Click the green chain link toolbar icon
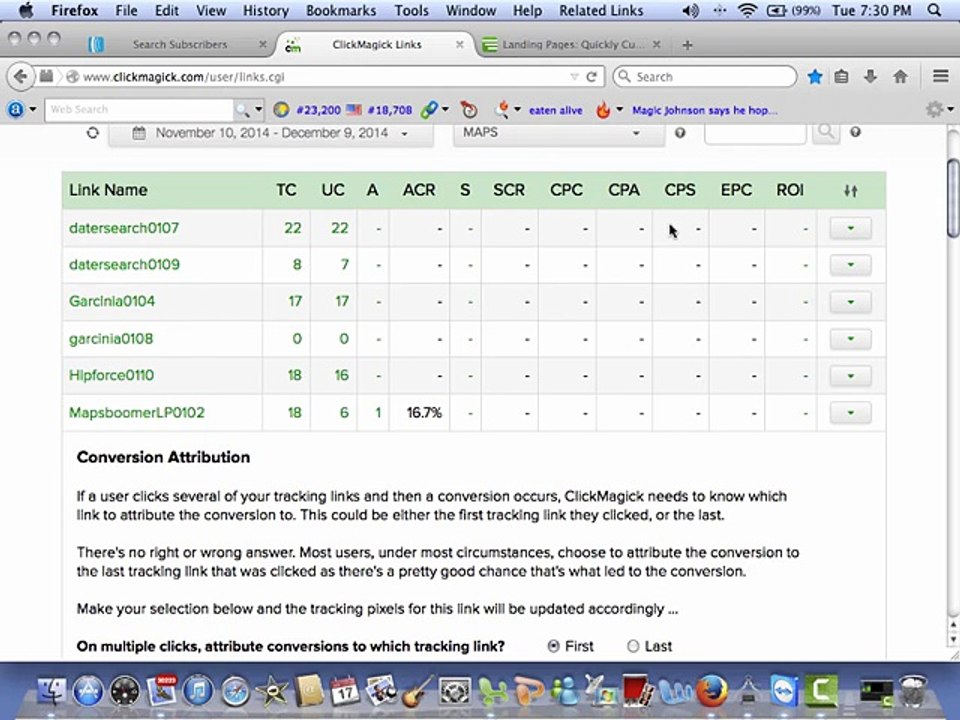This screenshot has height=720, width=960. pyautogui.click(x=429, y=110)
